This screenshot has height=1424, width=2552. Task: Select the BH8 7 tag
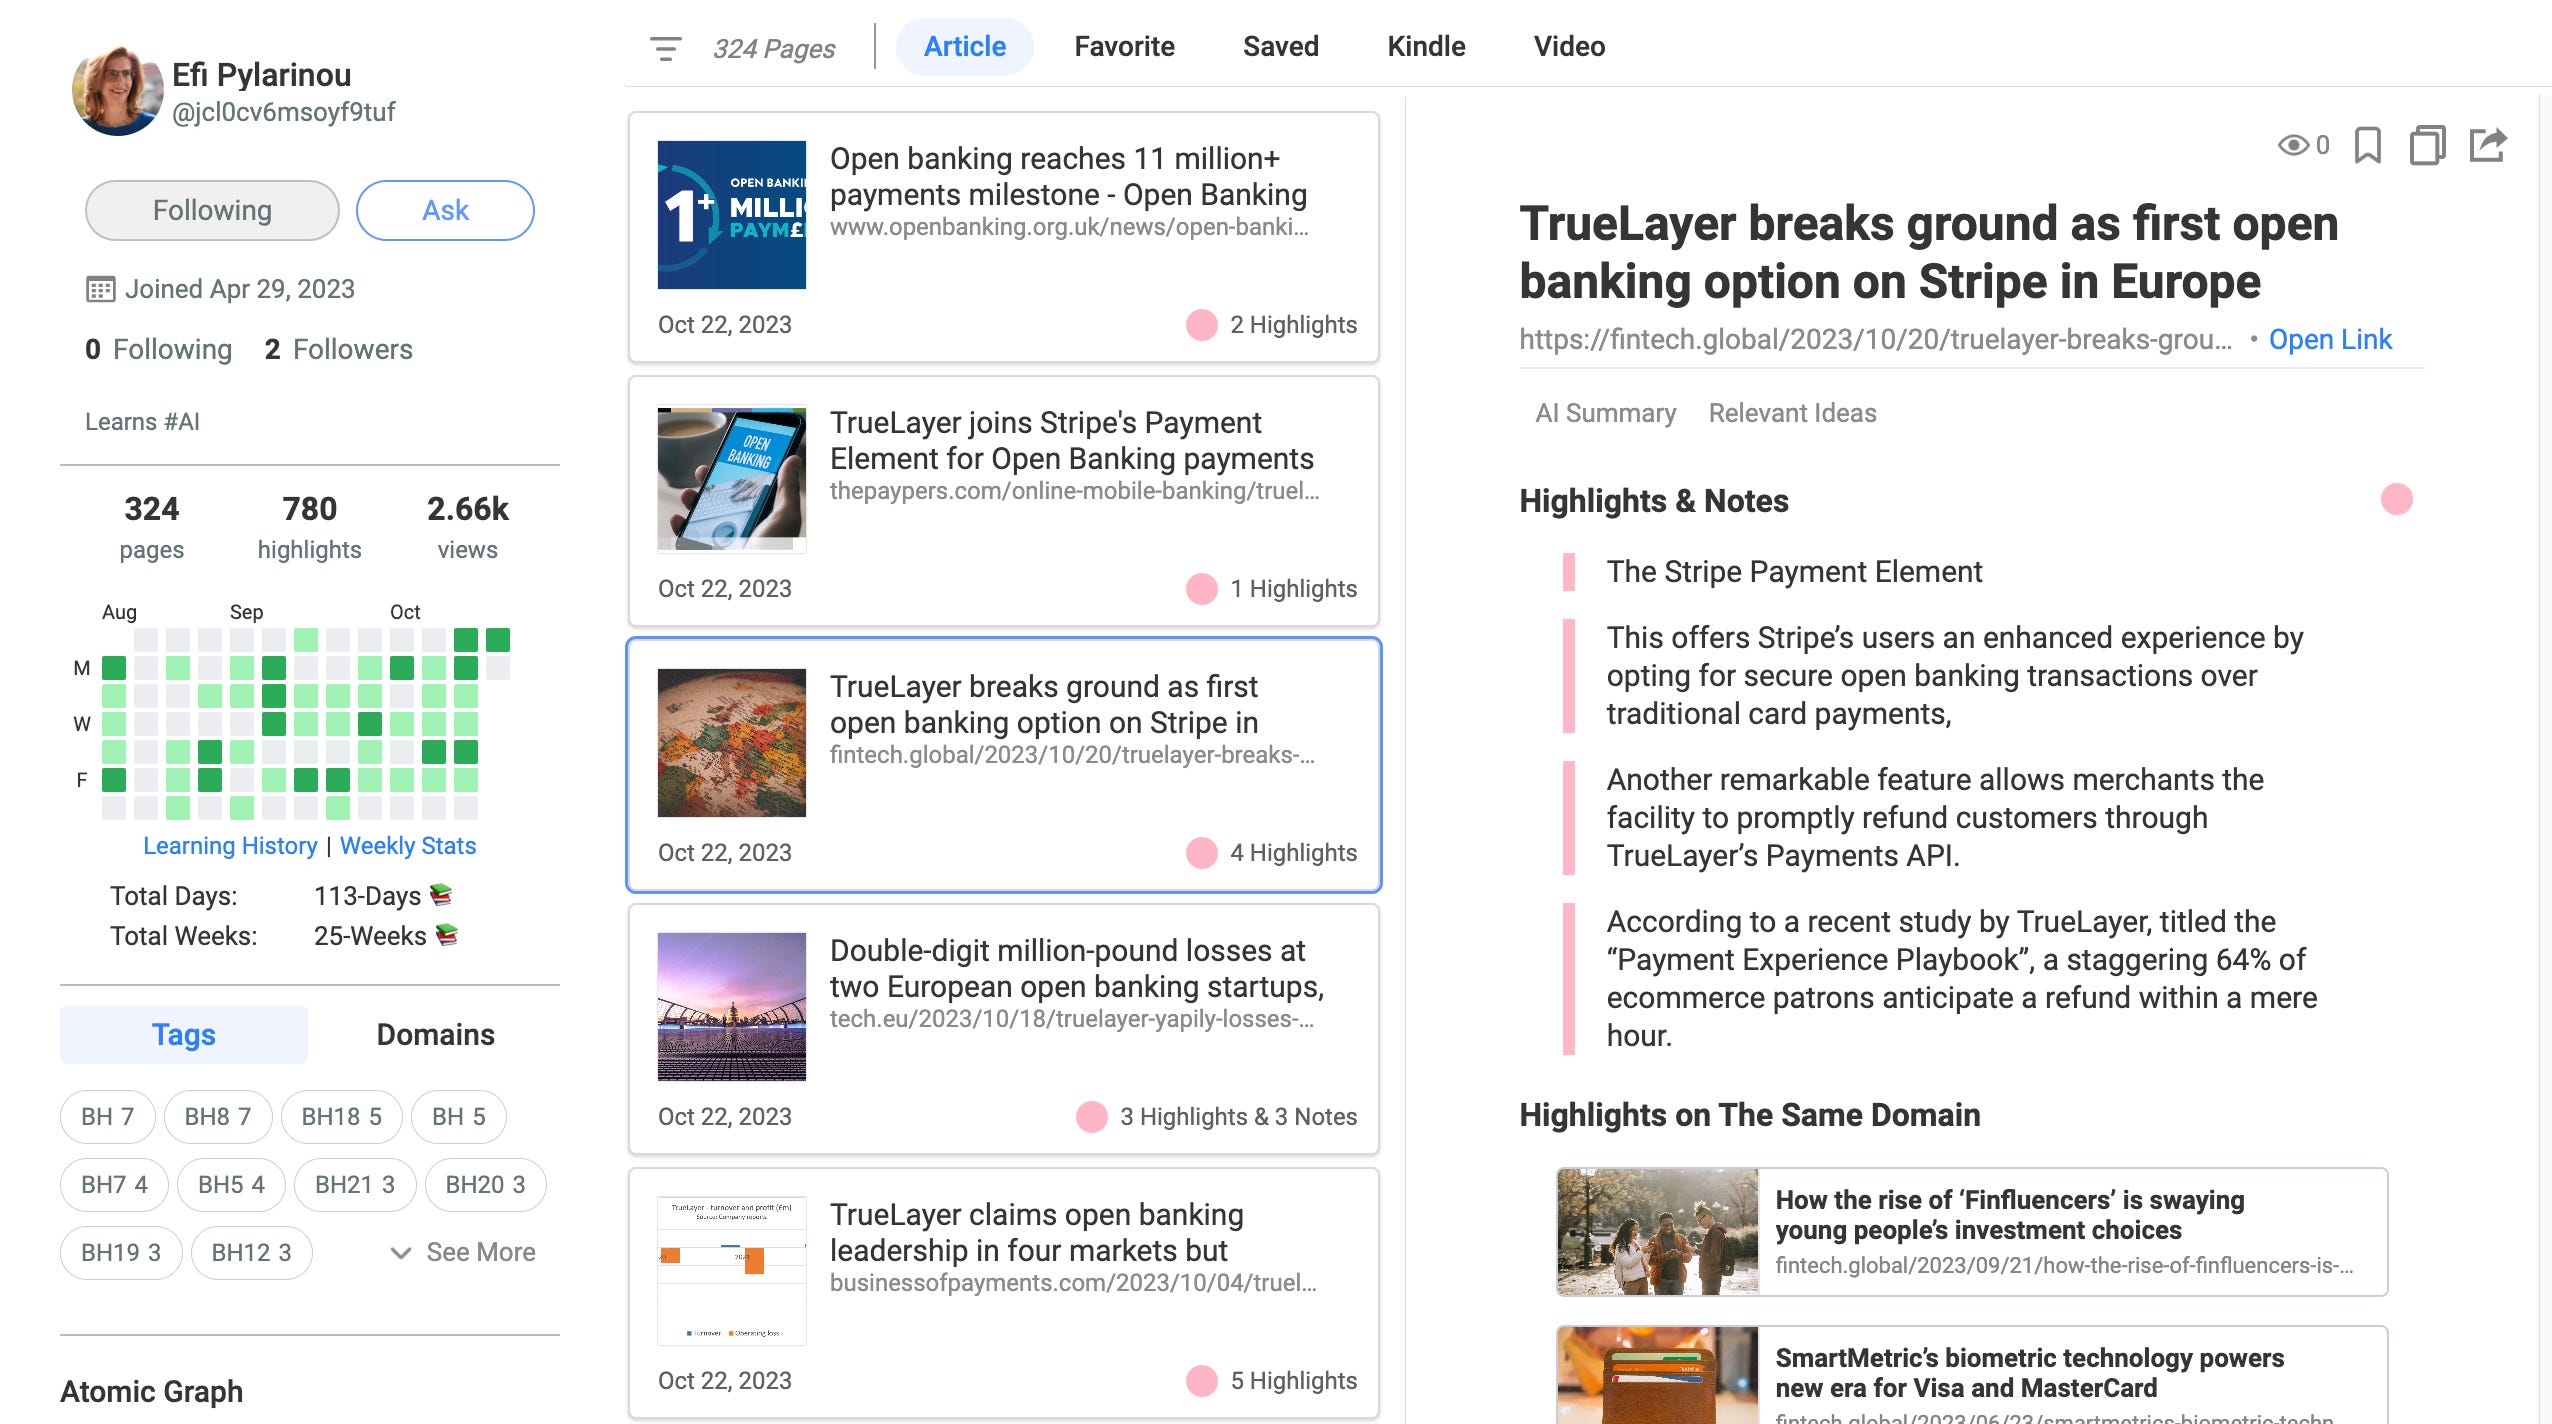(218, 1116)
